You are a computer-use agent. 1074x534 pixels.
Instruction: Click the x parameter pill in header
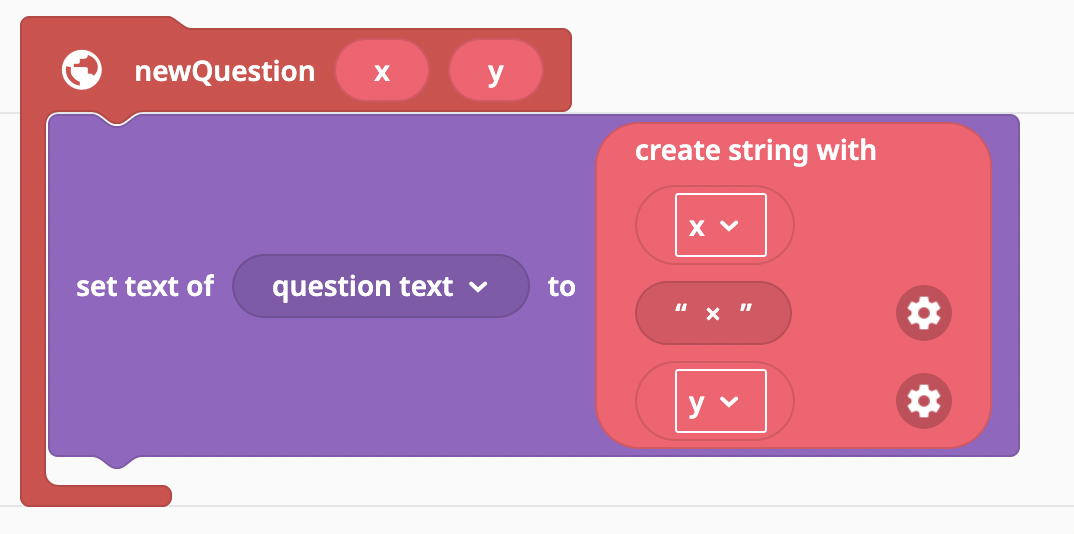[x=382, y=71]
